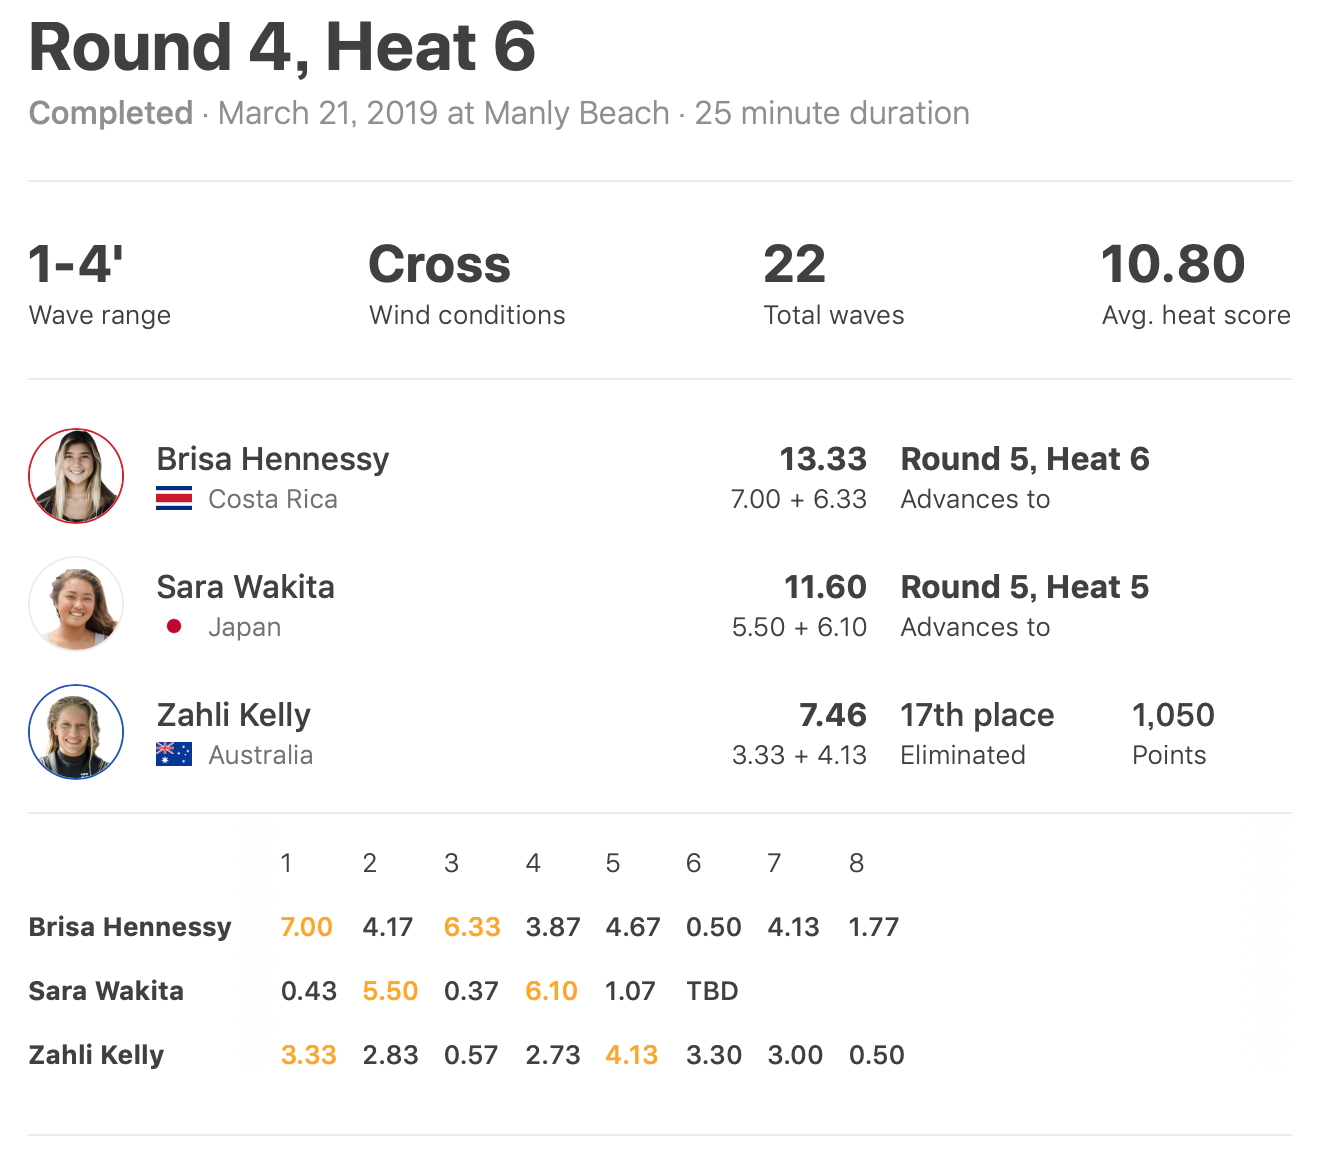Select Sara Wakita's highlighted 6.10 wave score

click(x=551, y=991)
